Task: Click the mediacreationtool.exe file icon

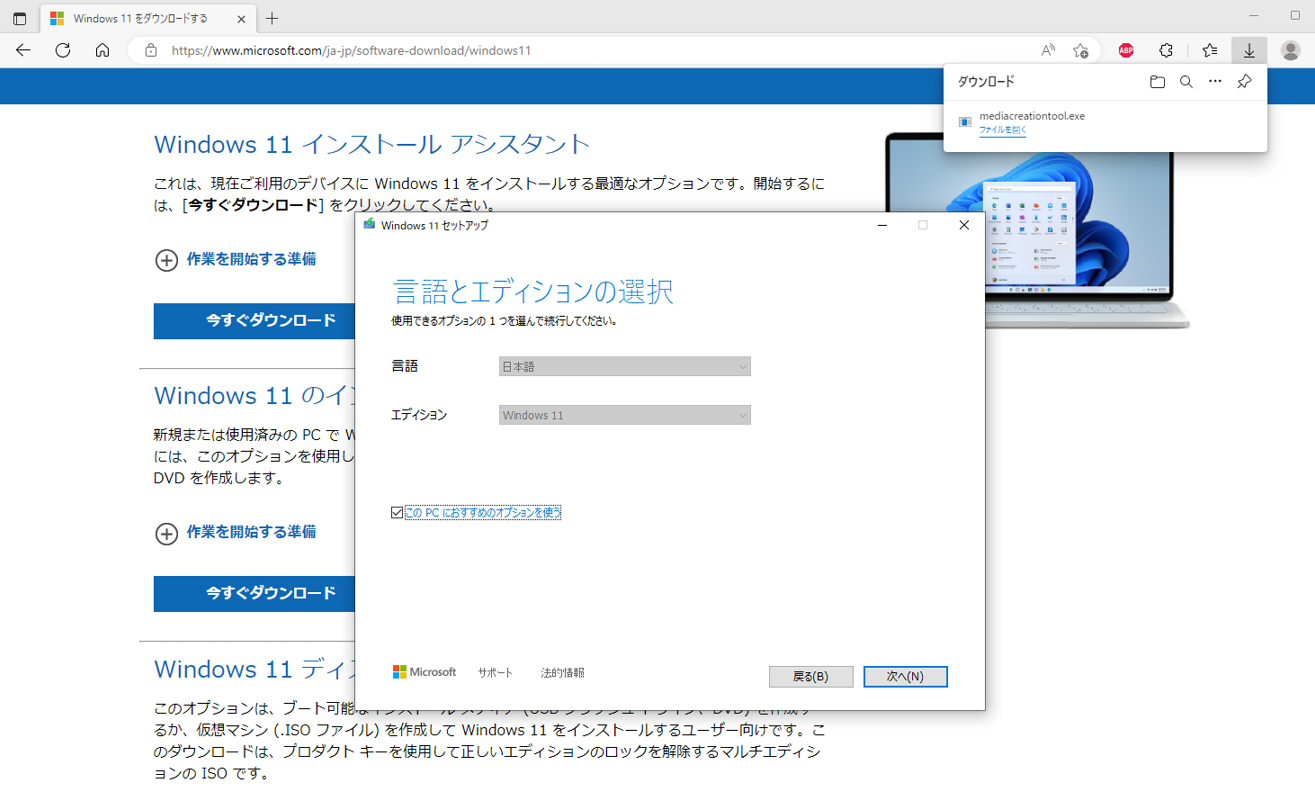Action: tap(965, 122)
